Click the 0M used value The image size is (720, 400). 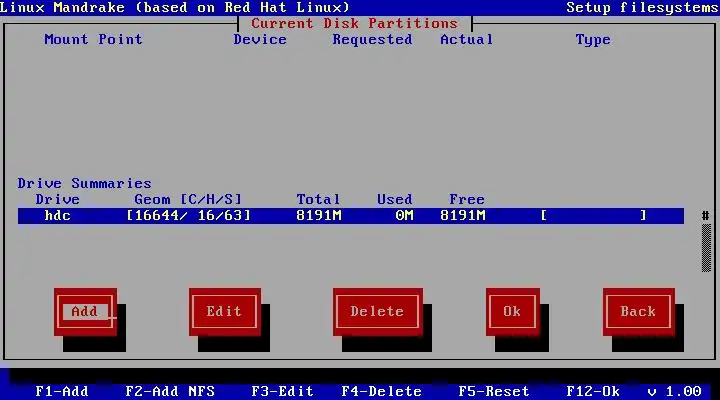point(405,215)
